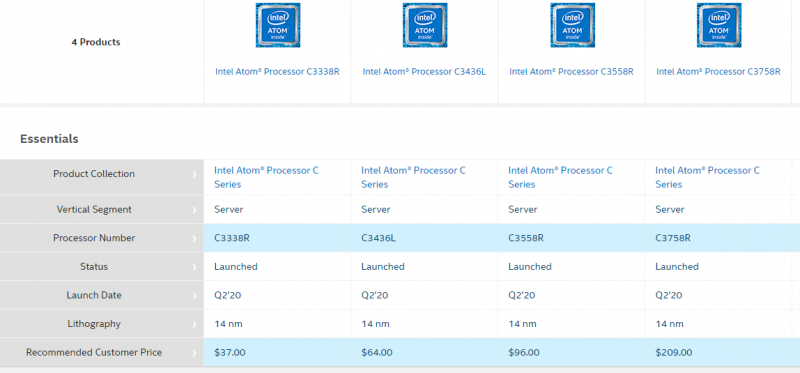Screen dimensions: 800x373
Task: Expand Recommended Customer Price row chevron
Action: pos(194,353)
